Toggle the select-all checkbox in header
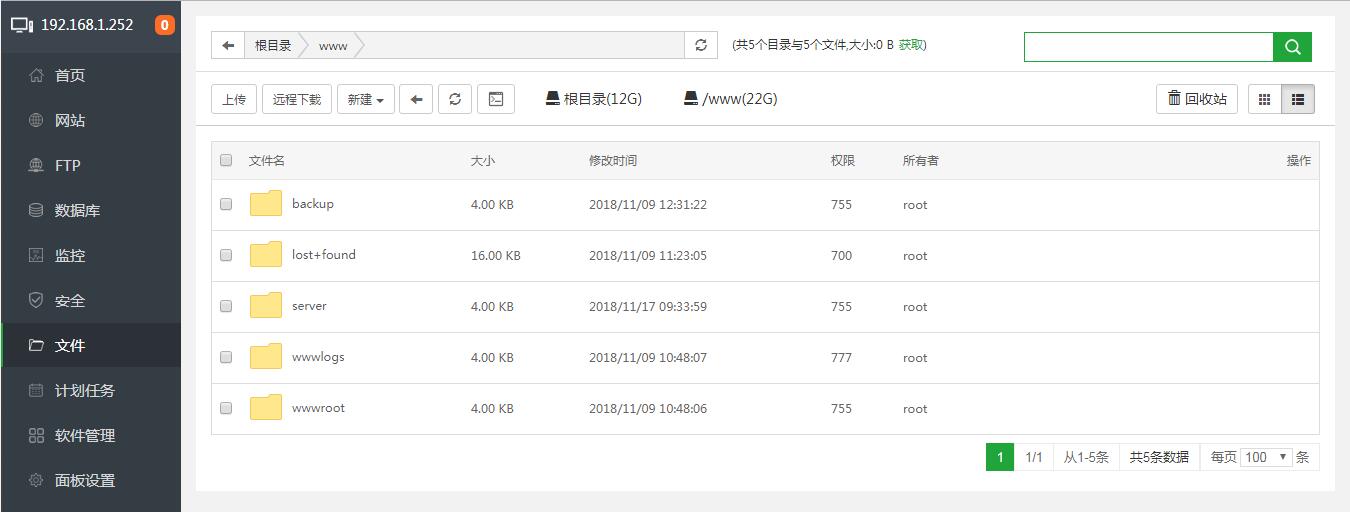This screenshot has width=1350, height=512. click(226, 160)
